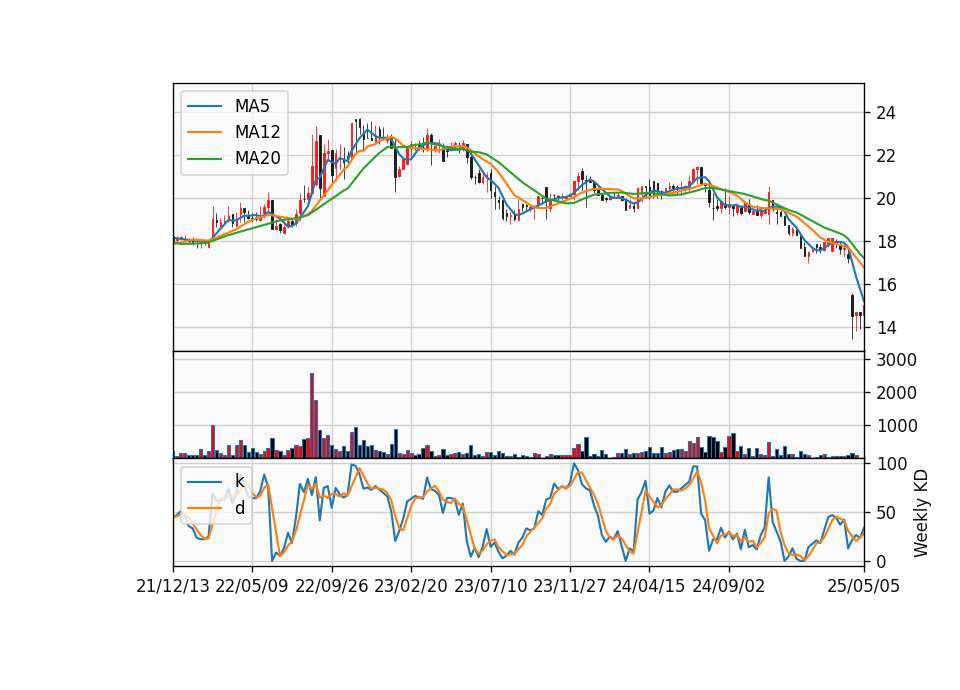960x690 pixels.
Task: Click the price axis value 14
Action: coord(885,328)
